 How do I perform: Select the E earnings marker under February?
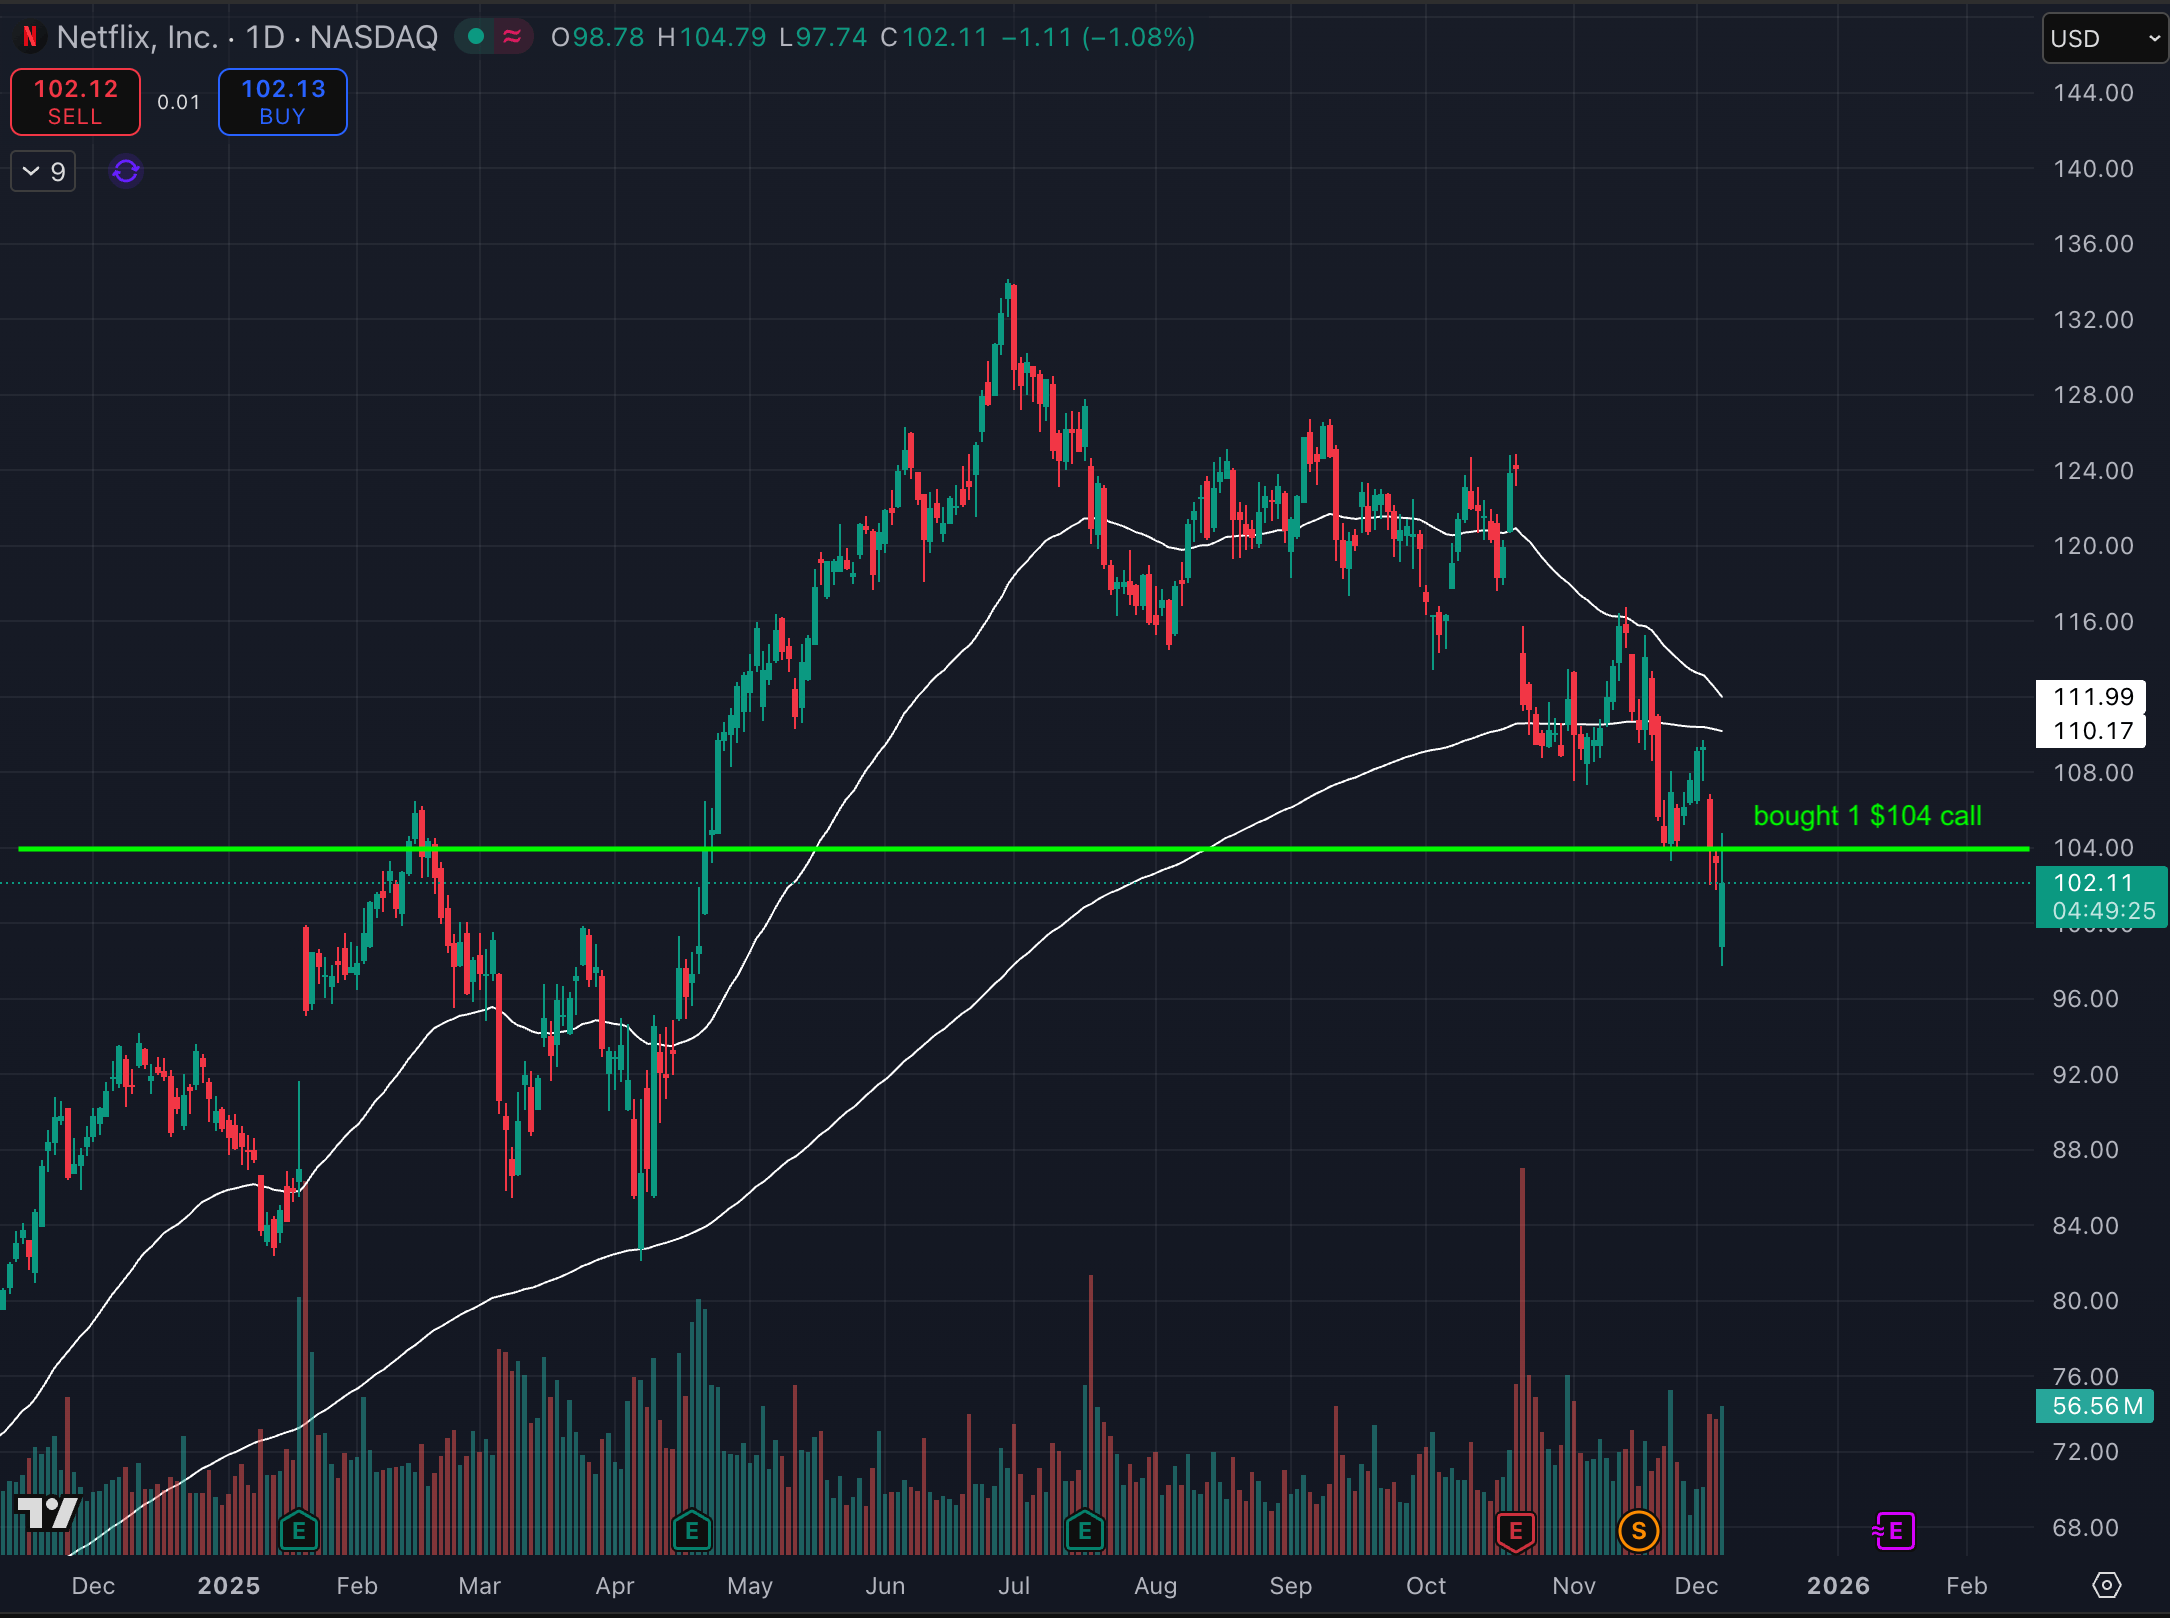tap(297, 1531)
